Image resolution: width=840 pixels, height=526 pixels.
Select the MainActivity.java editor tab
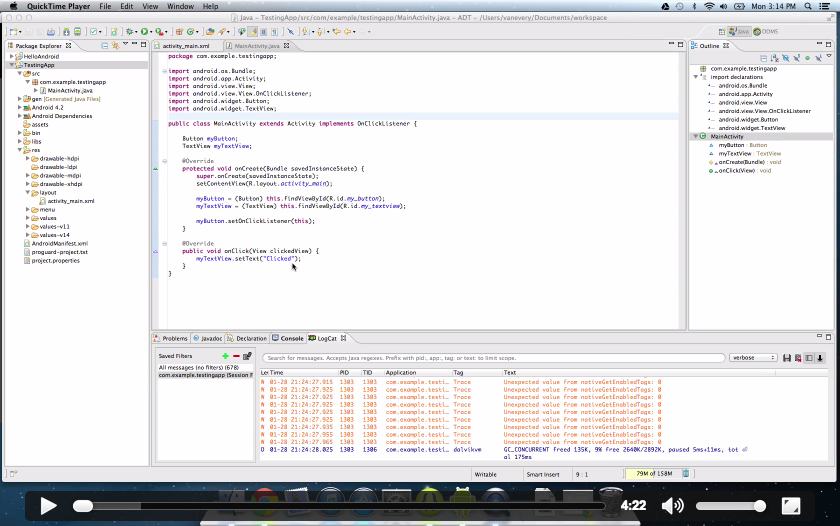pos(257,46)
